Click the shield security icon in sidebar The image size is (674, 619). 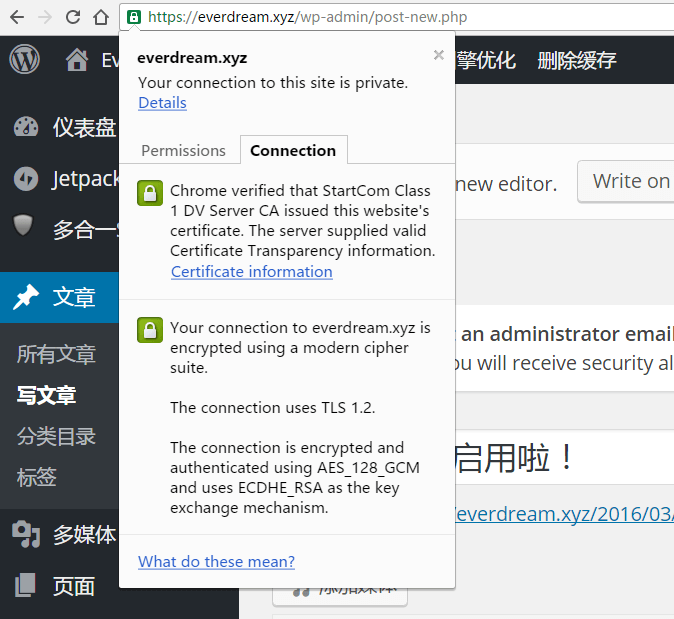pos(23,226)
